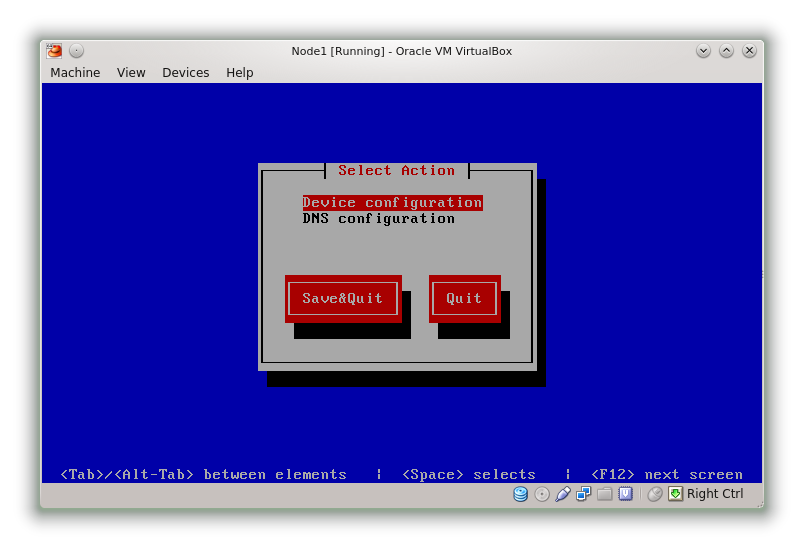Image resolution: width=804 pixels, height=548 pixels.
Task: Click the virtualization CPU chip status icon
Action: click(626, 494)
